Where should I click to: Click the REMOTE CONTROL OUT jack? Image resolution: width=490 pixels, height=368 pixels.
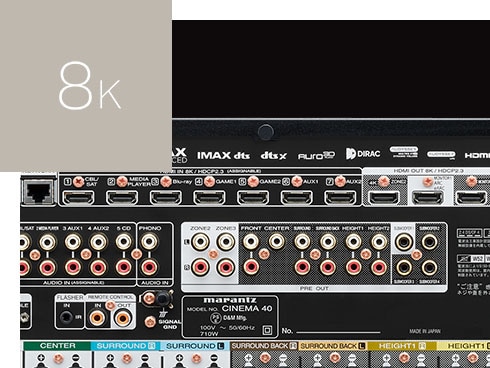pyautogui.click(x=123, y=318)
